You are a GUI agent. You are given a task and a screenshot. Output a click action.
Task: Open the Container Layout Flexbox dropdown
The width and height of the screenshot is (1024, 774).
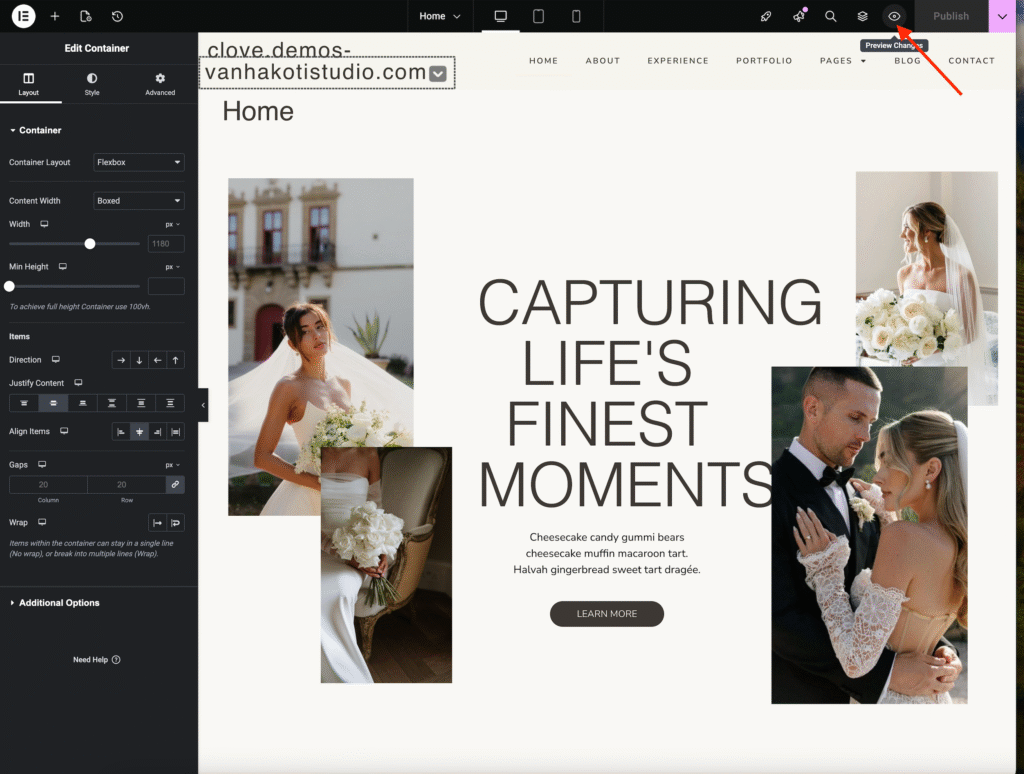coord(139,162)
